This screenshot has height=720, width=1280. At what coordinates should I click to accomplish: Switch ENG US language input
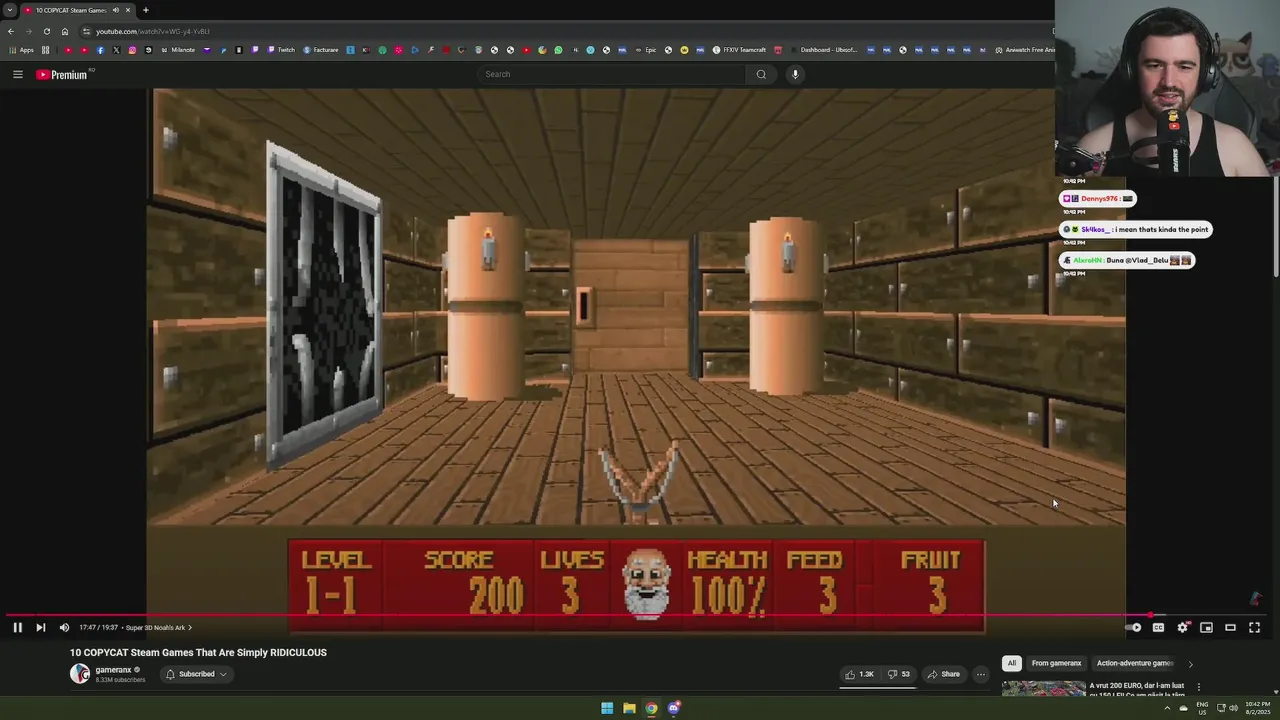[x=1202, y=708]
